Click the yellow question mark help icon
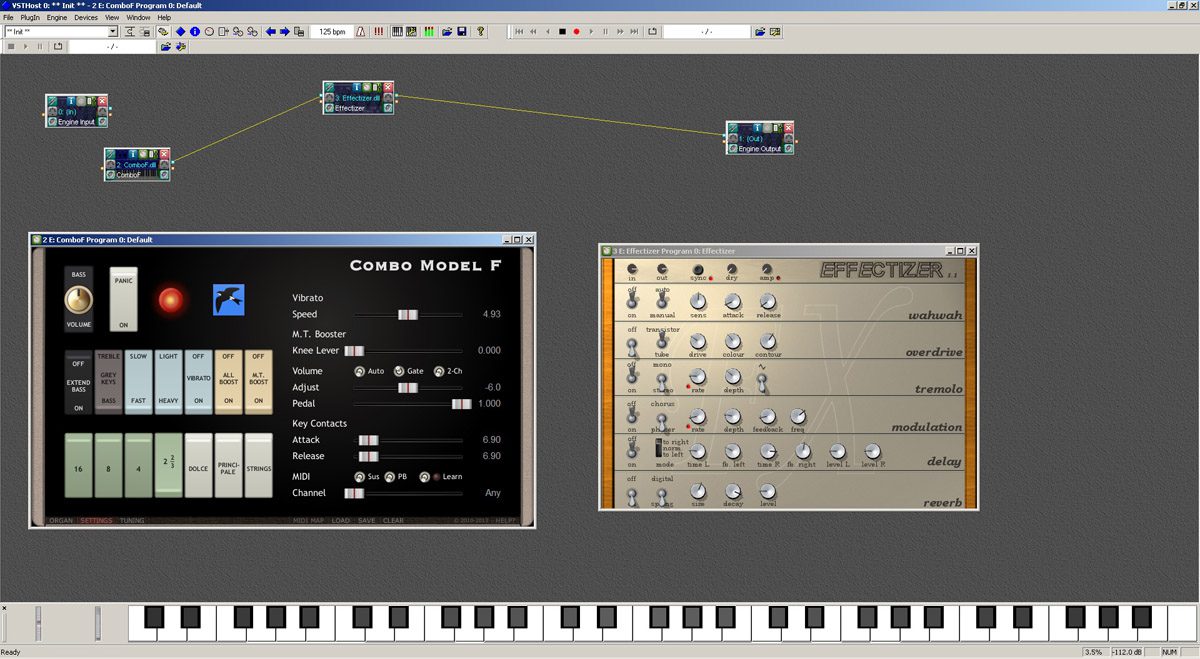1200x659 pixels. point(480,32)
